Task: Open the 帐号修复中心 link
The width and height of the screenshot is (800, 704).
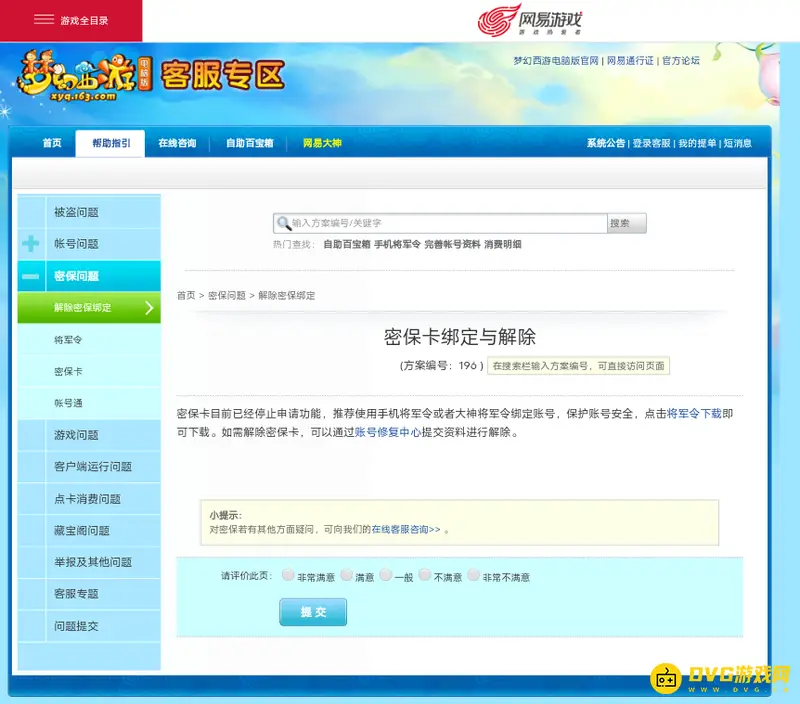Action: [x=388, y=432]
